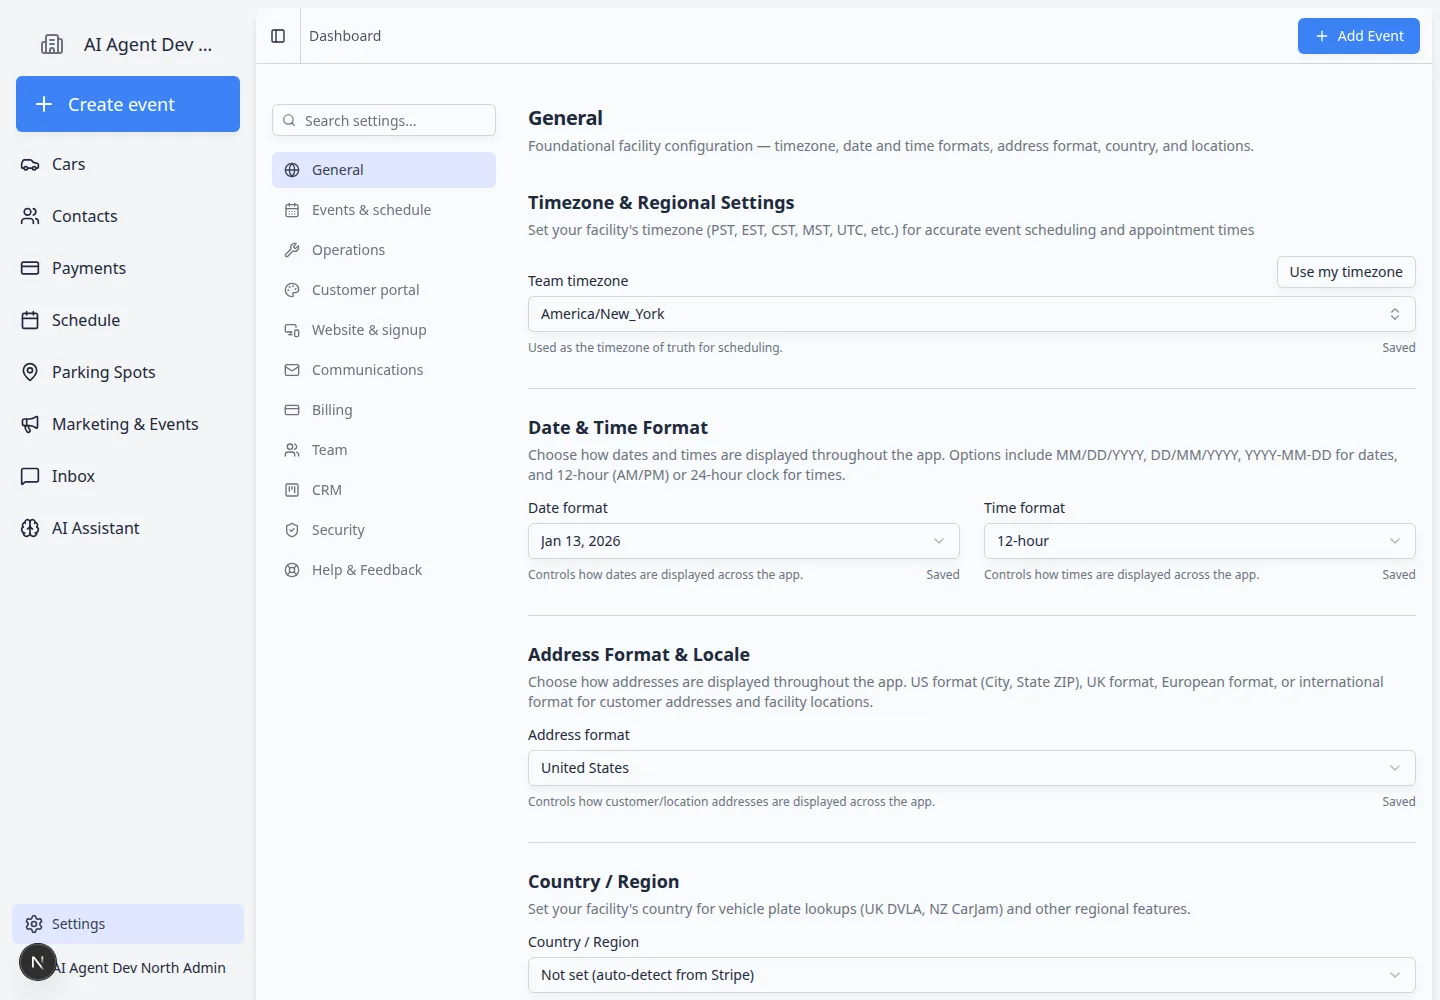Click the Contacts people icon
The image size is (1440, 1000).
coord(30,216)
